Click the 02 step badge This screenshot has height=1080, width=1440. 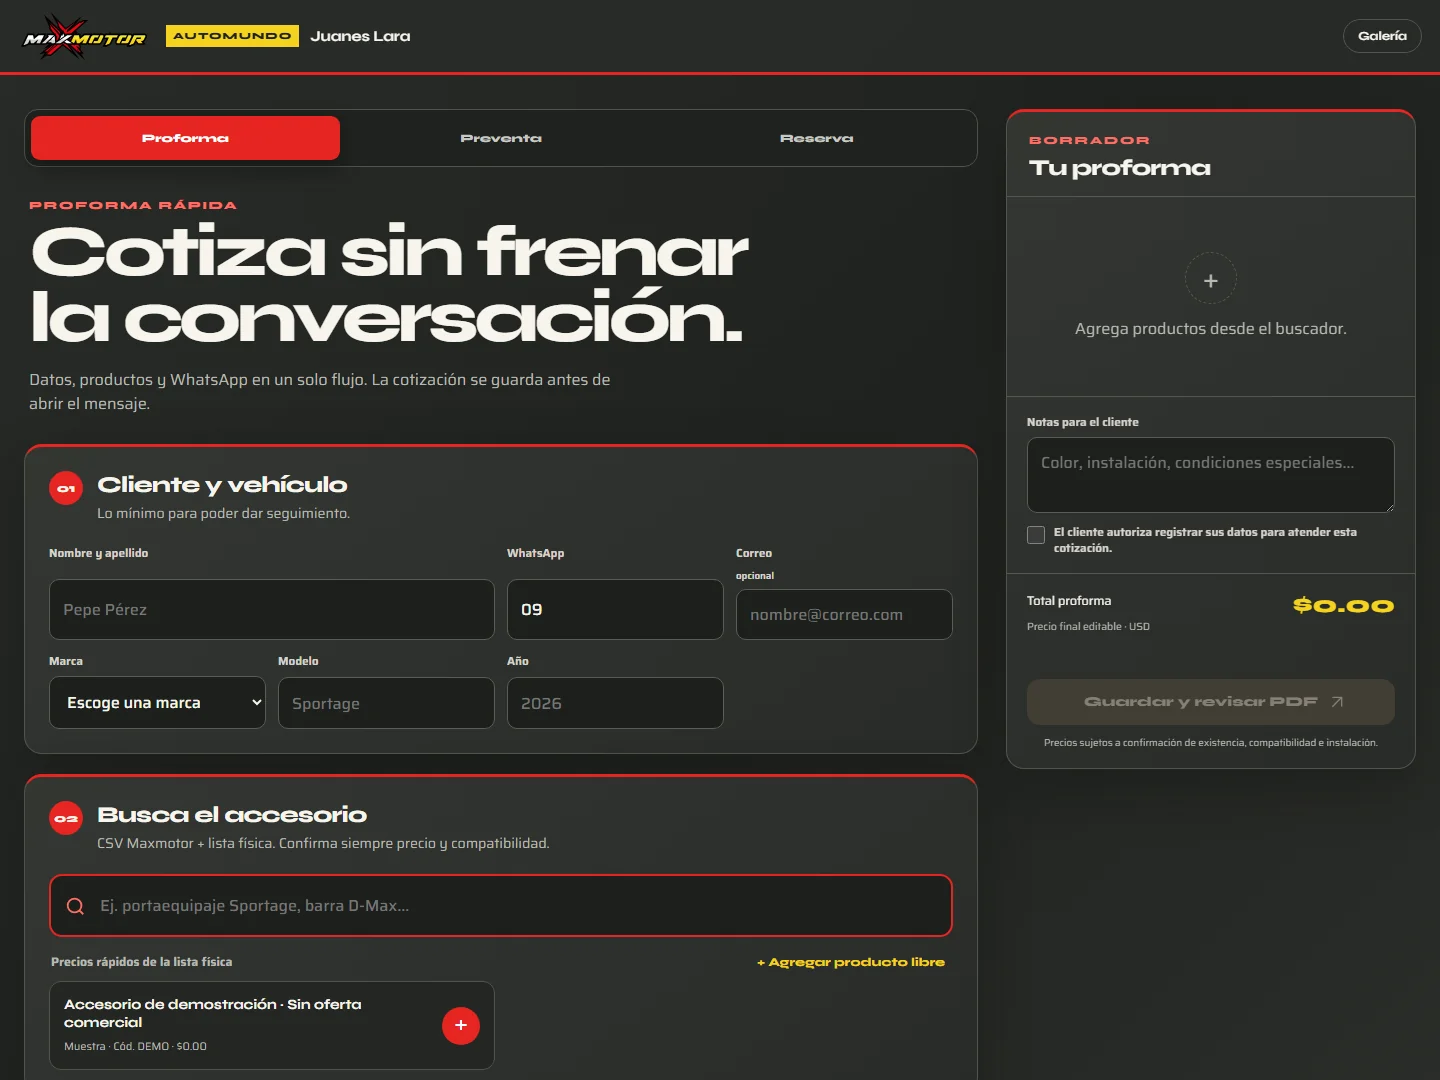(x=66, y=818)
